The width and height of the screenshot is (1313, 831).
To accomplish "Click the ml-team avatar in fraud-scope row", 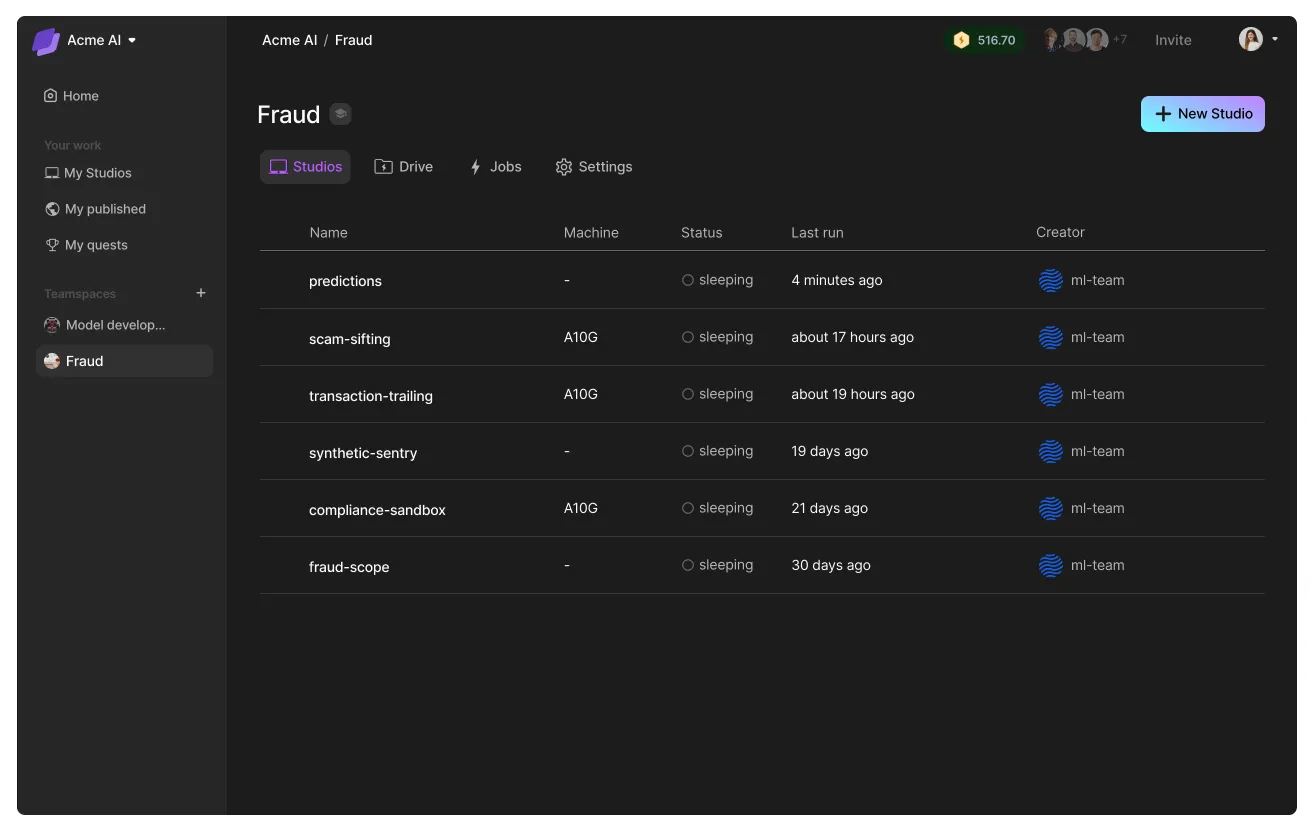I will (1050, 565).
